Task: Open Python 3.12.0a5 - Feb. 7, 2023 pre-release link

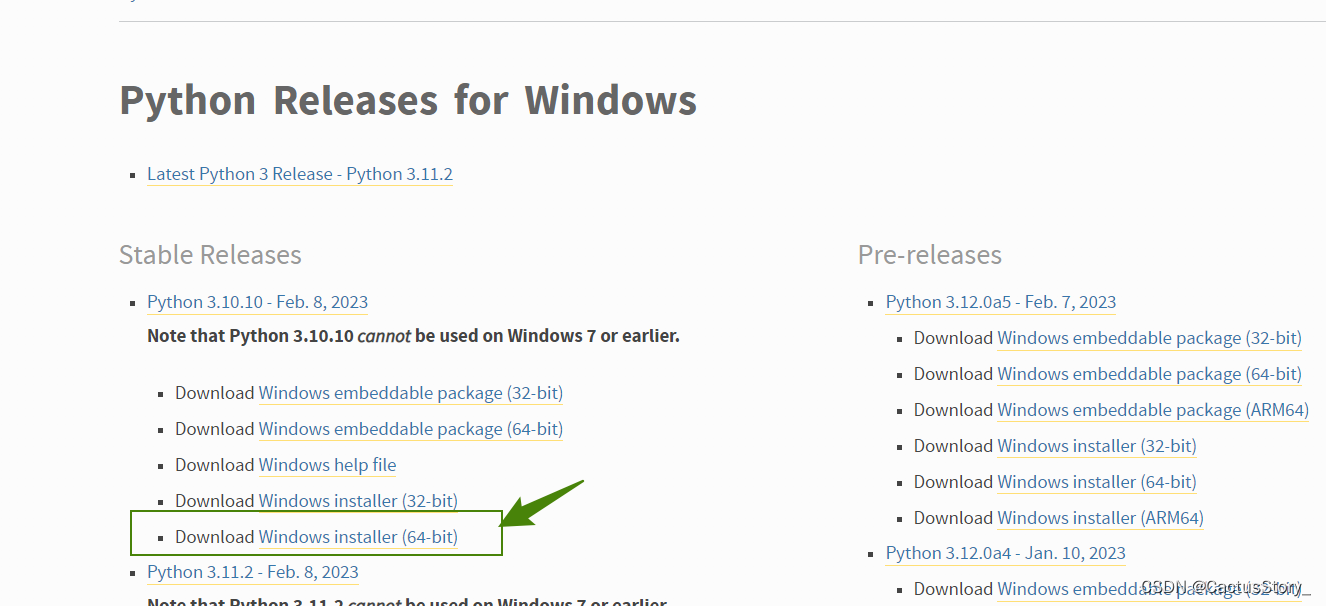Action: 1001,302
